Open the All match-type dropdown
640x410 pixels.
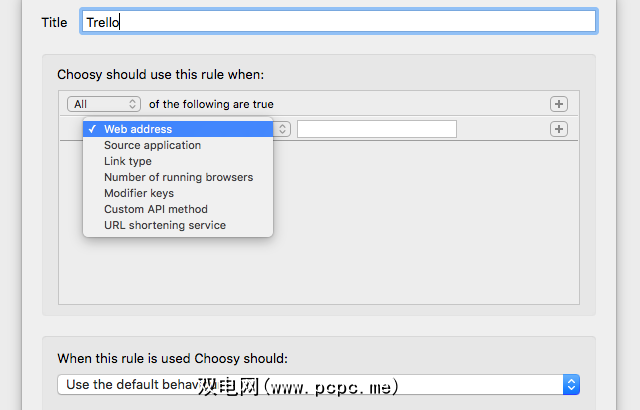click(103, 104)
